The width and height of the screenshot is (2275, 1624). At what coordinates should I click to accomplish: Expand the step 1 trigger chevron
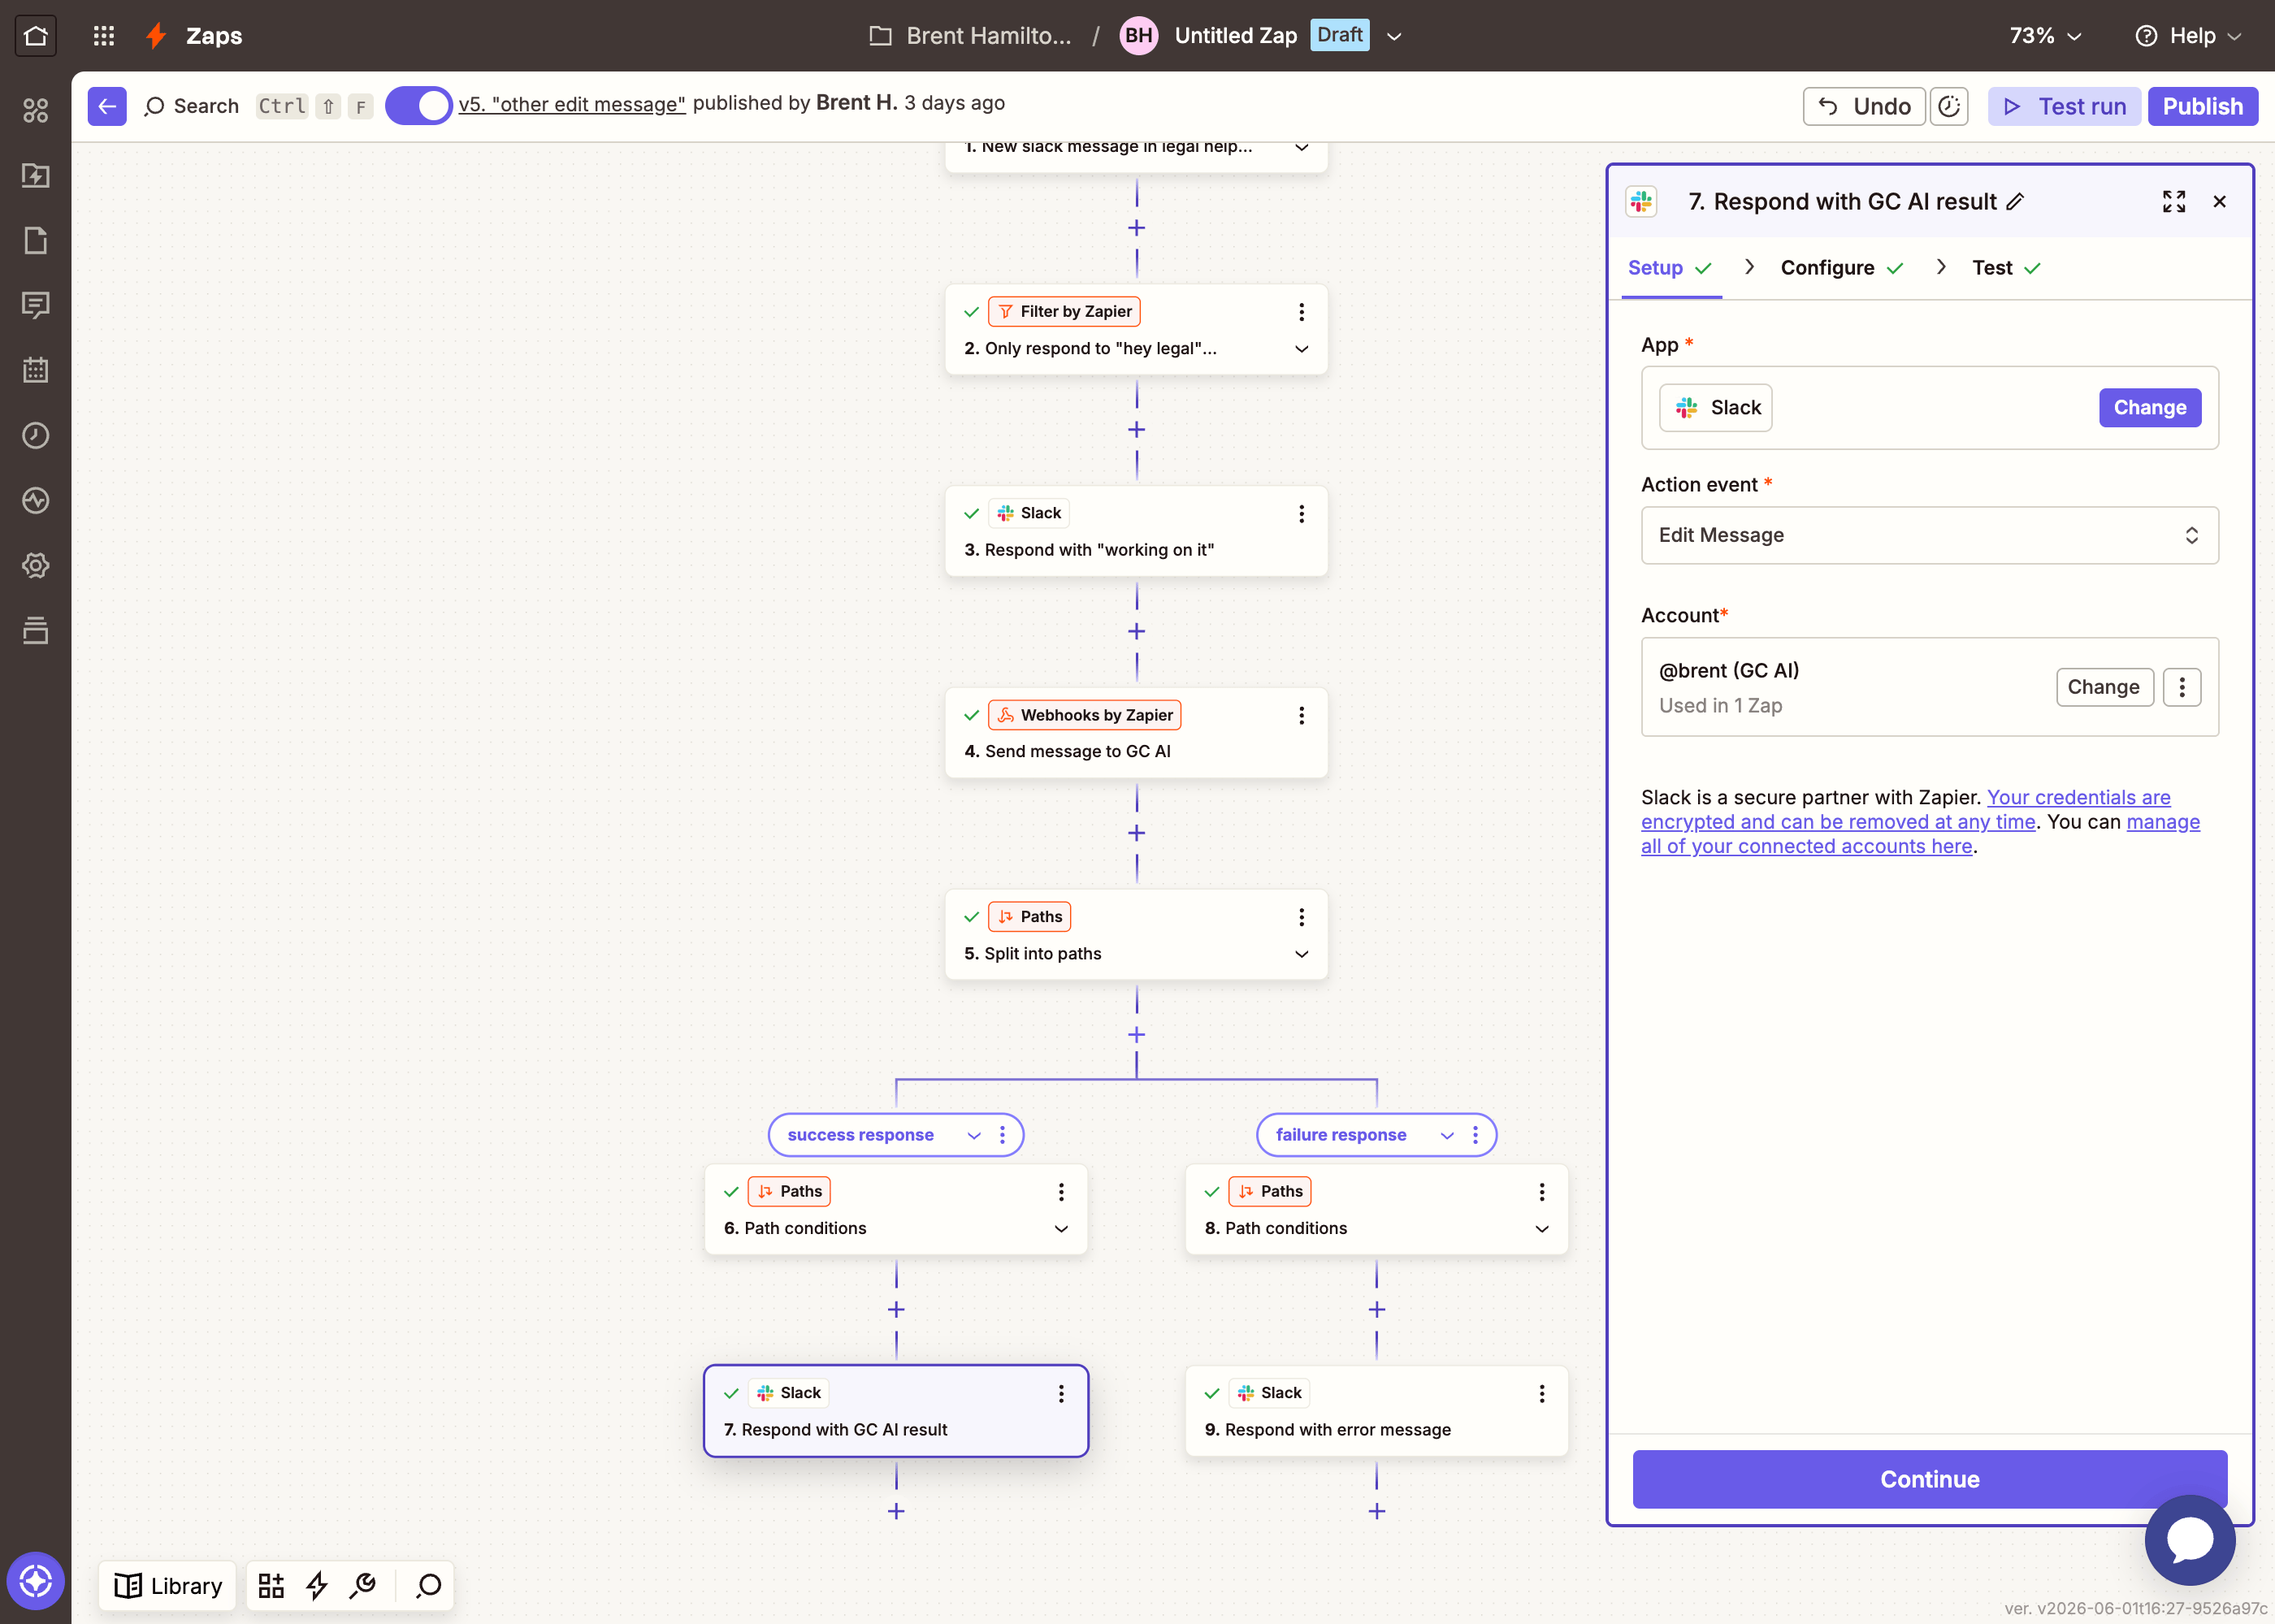tap(1301, 148)
